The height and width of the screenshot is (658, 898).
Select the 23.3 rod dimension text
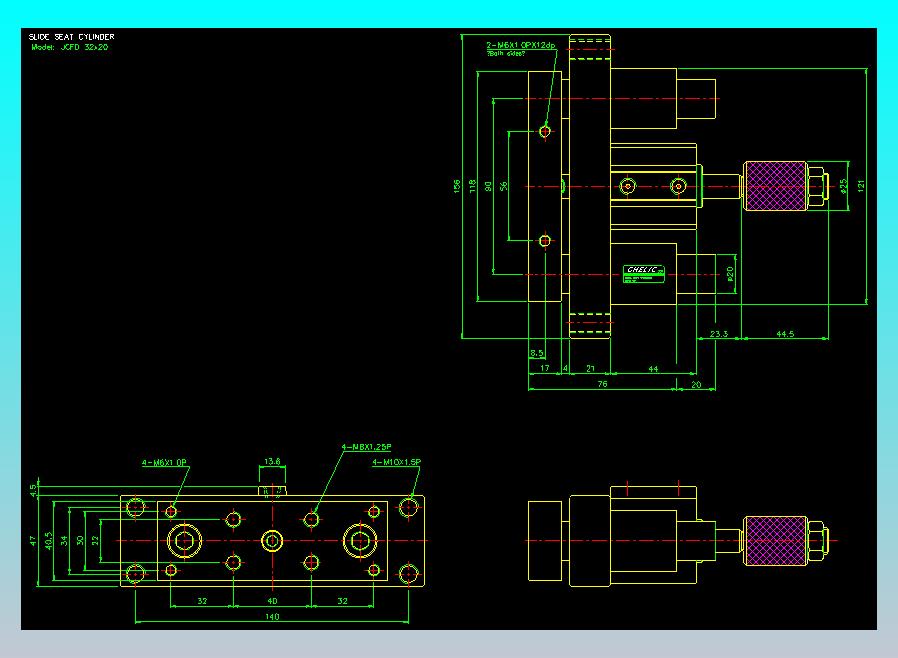[x=719, y=334]
